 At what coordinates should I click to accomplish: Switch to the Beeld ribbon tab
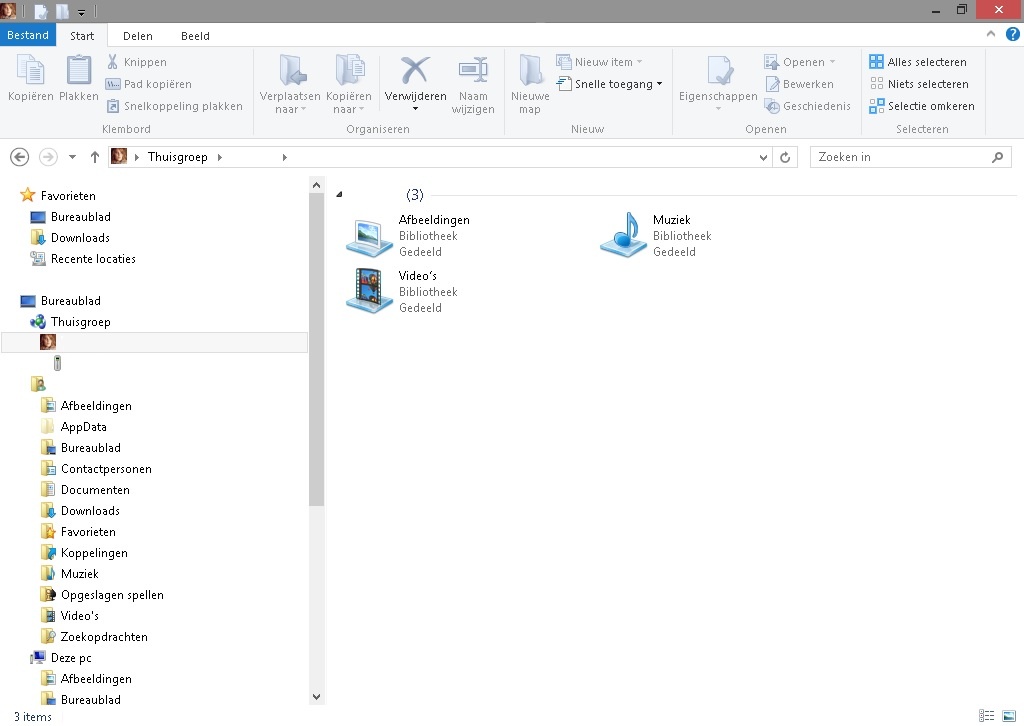click(x=195, y=36)
